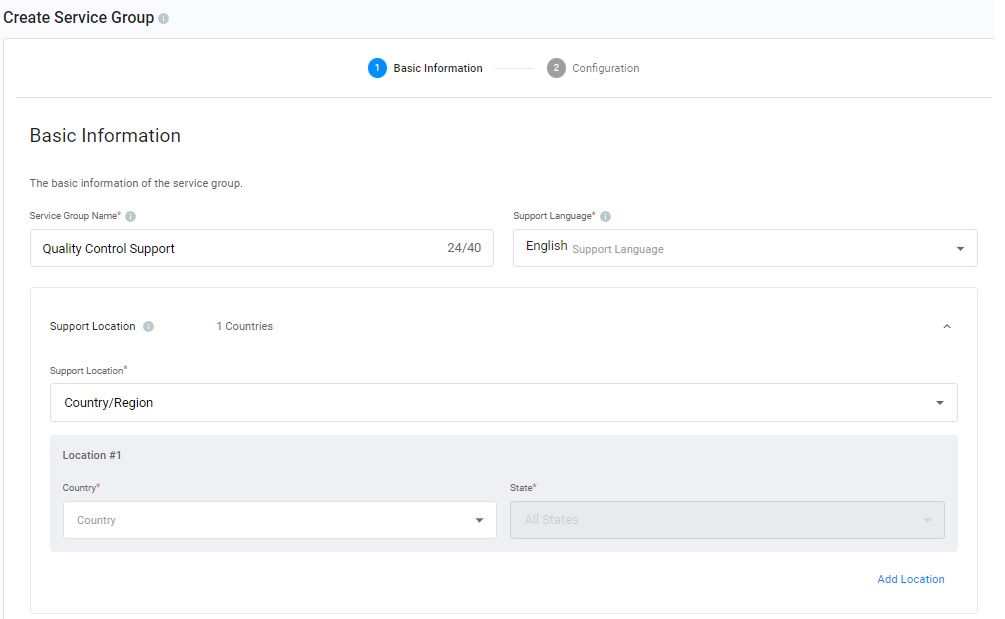The image size is (1005, 619).
Task: Collapse the Support Location section with chevron
Action: coord(947,327)
